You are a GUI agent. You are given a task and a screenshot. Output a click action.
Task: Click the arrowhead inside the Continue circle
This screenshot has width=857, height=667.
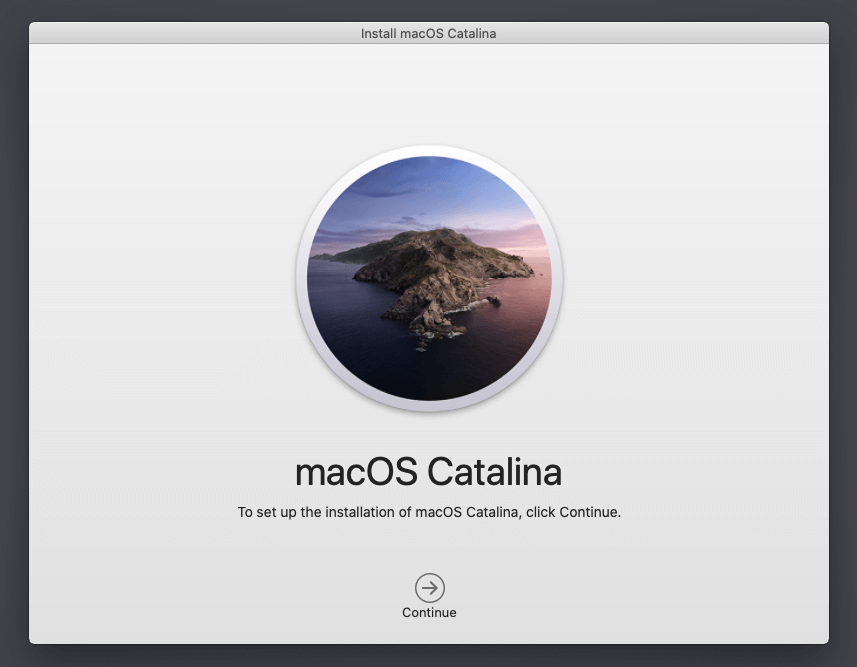point(430,588)
